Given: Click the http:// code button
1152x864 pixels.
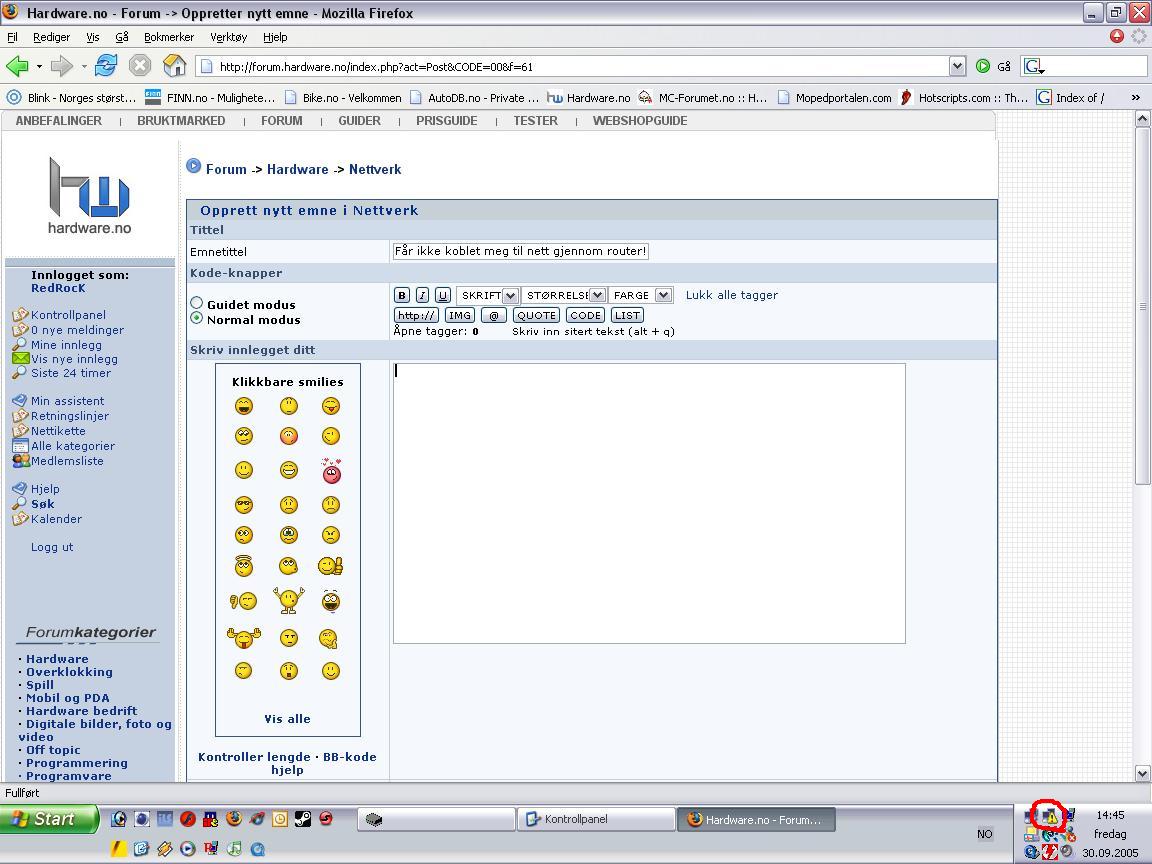Looking at the screenshot, I should pyautogui.click(x=417, y=315).
